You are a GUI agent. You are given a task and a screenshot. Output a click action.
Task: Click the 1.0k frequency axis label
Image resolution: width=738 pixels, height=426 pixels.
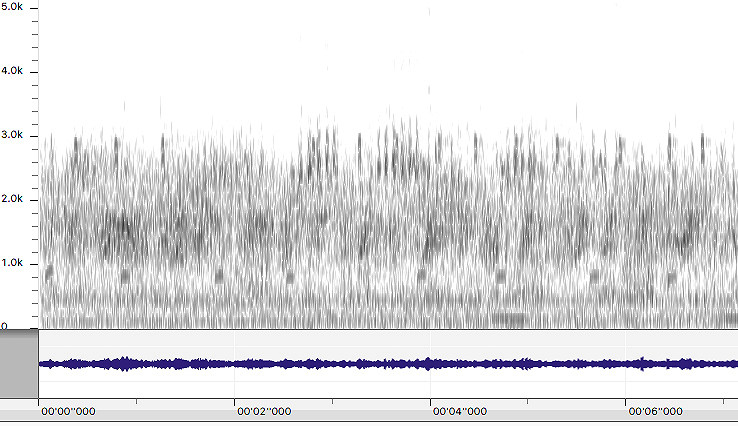[x=17, y=263]
